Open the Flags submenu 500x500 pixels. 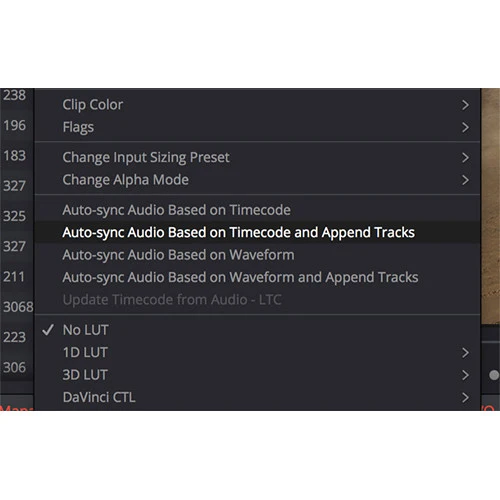[257, 127]
